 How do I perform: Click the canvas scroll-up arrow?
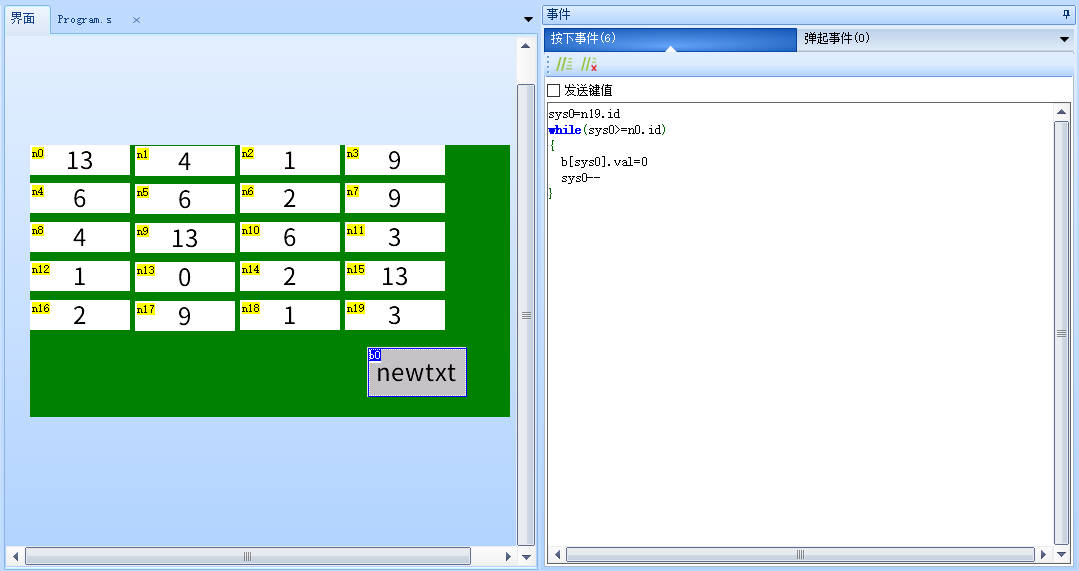coord(526,46)
